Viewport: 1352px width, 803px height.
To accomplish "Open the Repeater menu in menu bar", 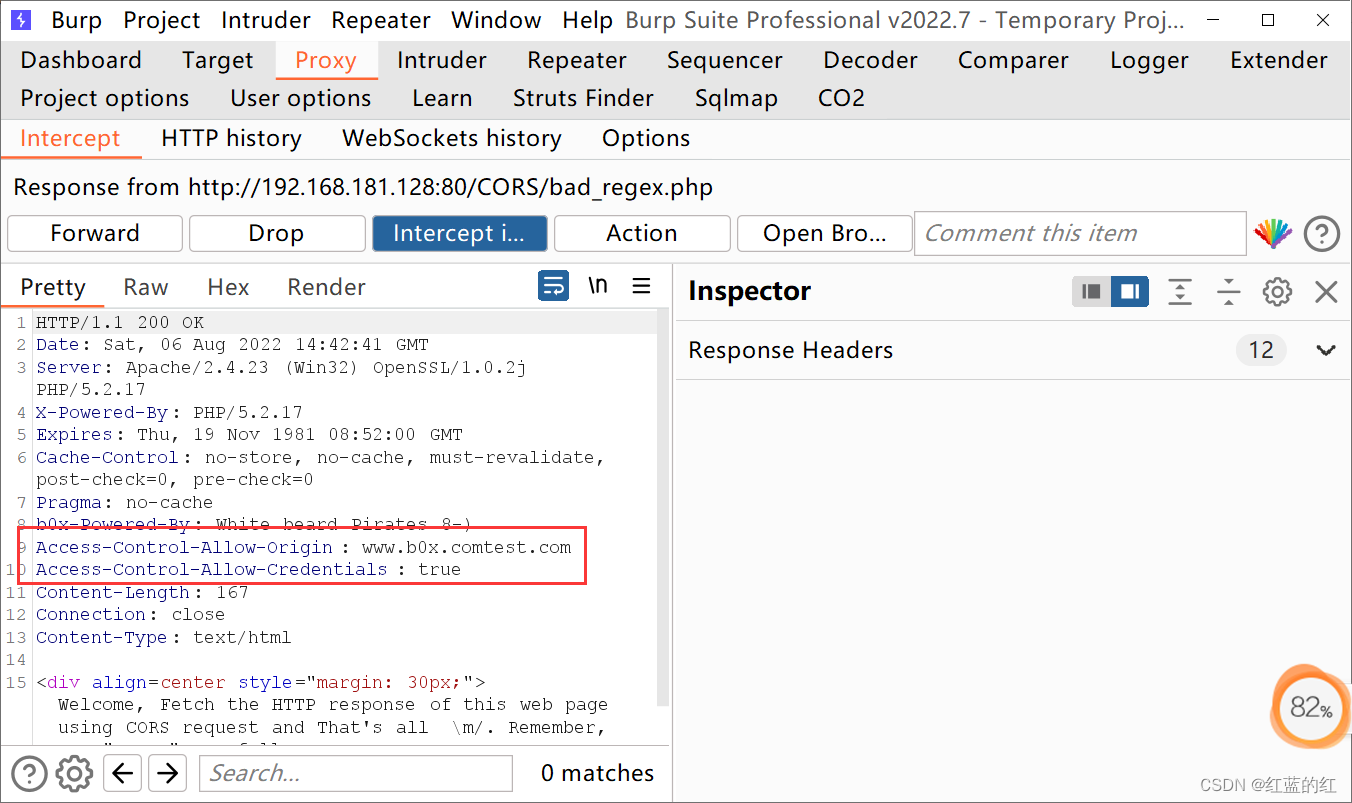I will pyautogui.click(x=381, y=20).
